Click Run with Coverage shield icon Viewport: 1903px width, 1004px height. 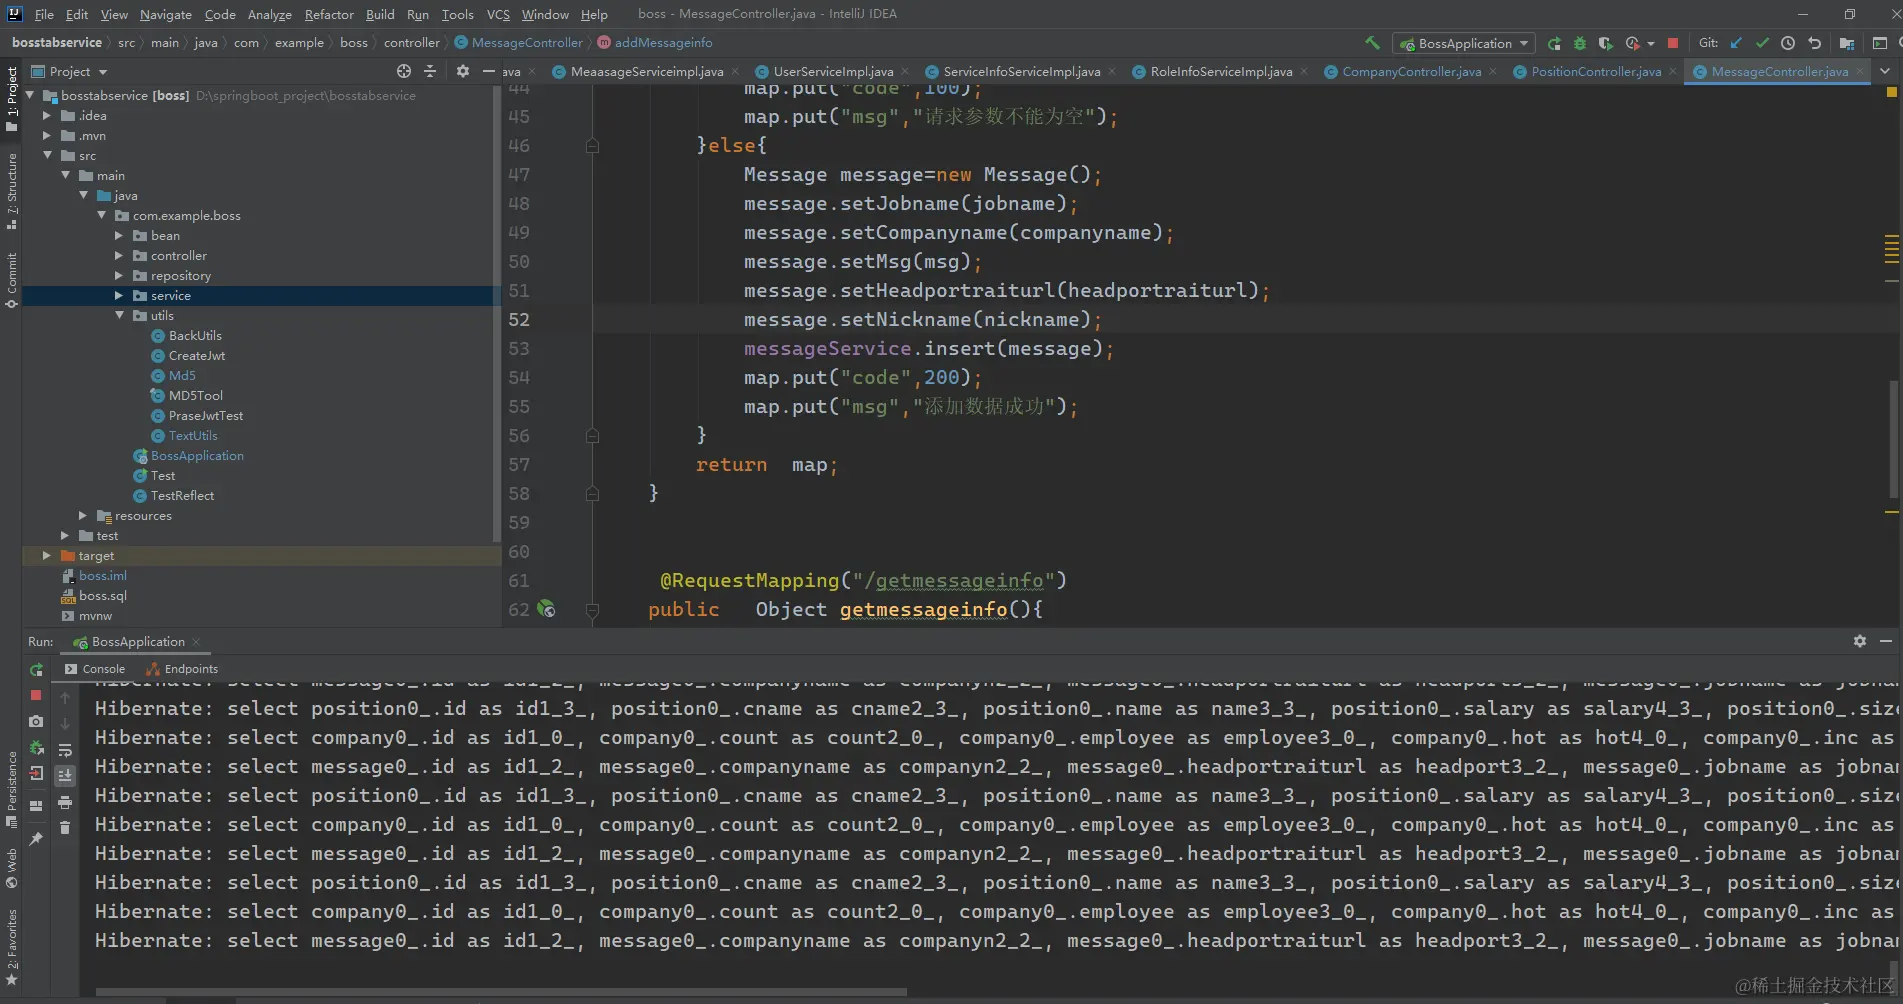coord(1605,43)
